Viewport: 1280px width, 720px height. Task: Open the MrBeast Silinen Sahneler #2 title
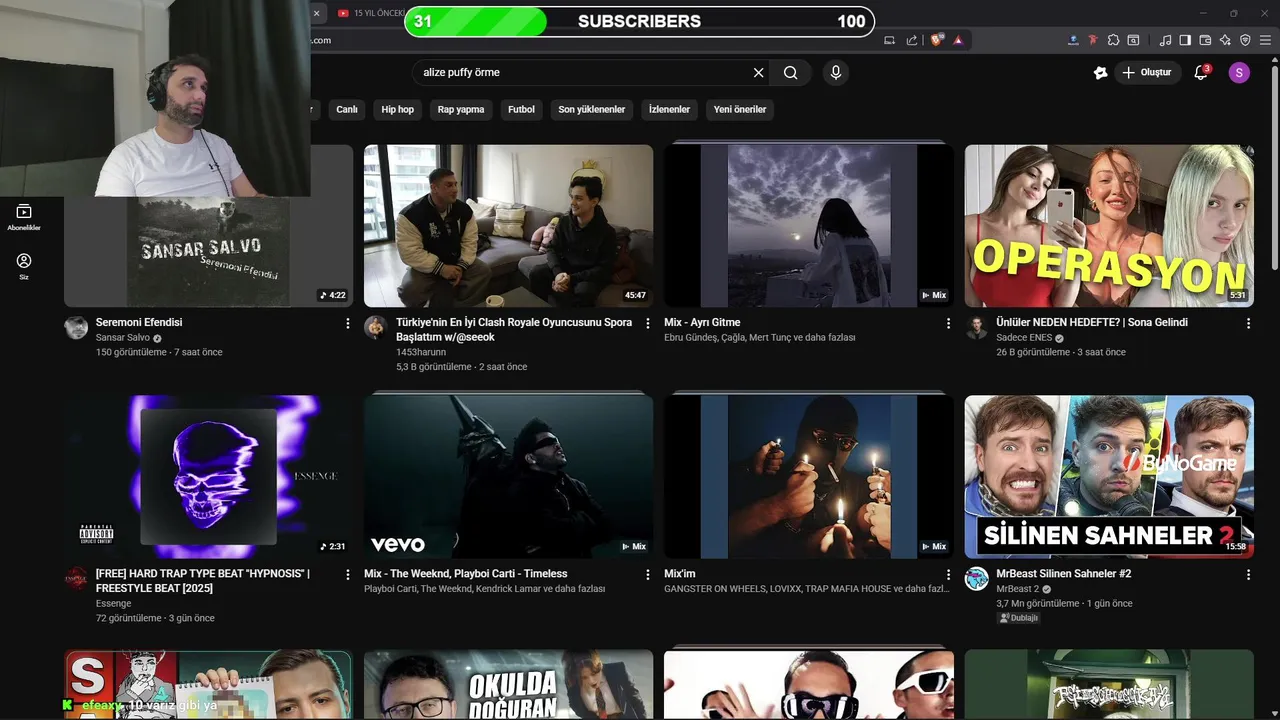point(1064,574)
